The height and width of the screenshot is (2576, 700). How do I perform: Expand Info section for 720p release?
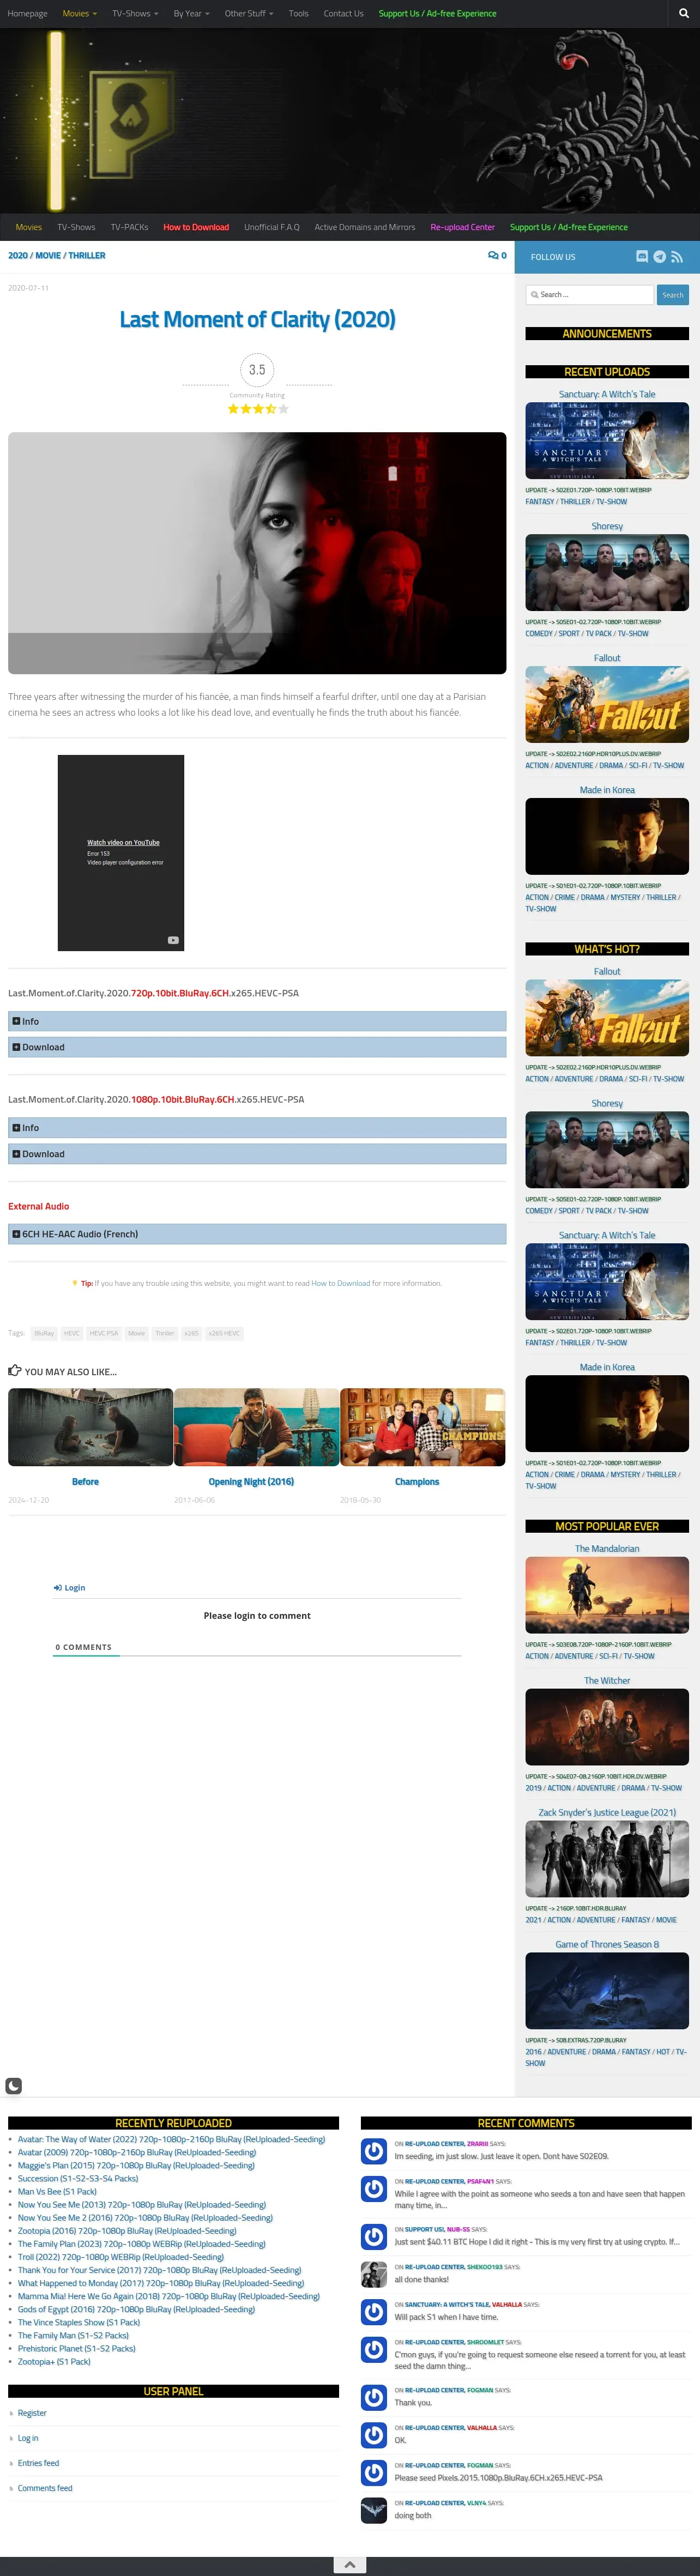[x=257, y=1021]
